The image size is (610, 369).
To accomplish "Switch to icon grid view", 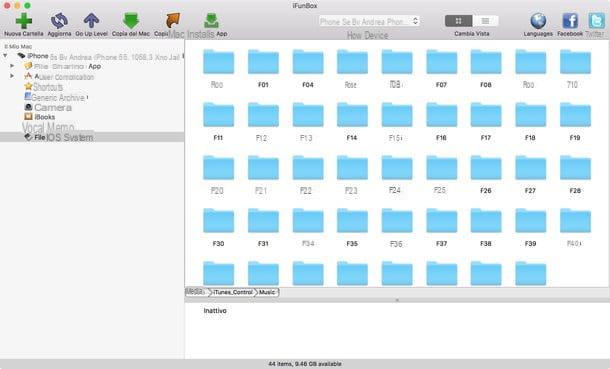I will (458, 21).
